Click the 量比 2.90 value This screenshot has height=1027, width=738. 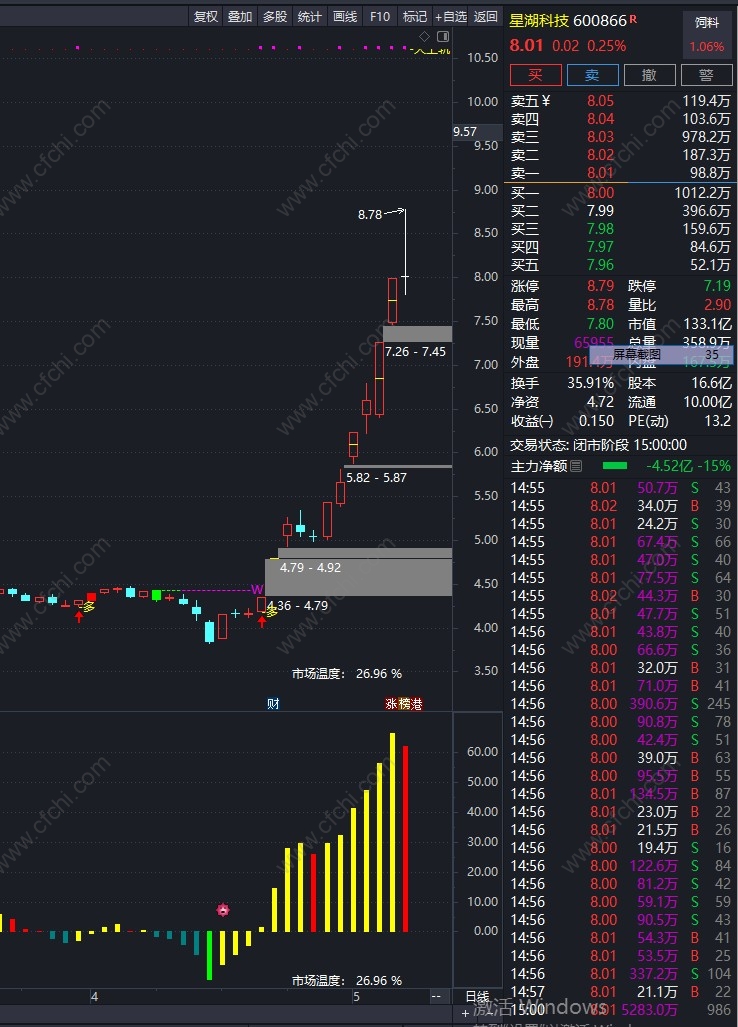coord(718,305)
